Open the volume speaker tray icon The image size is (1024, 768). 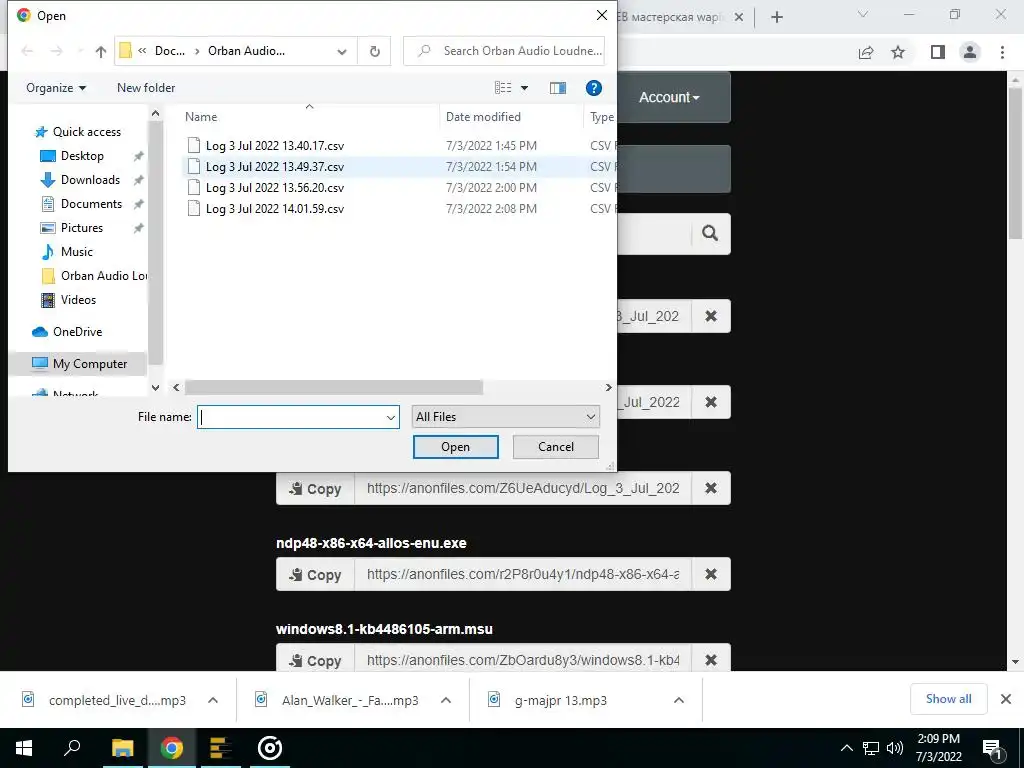pyautogui.click(x=895, y=748)
